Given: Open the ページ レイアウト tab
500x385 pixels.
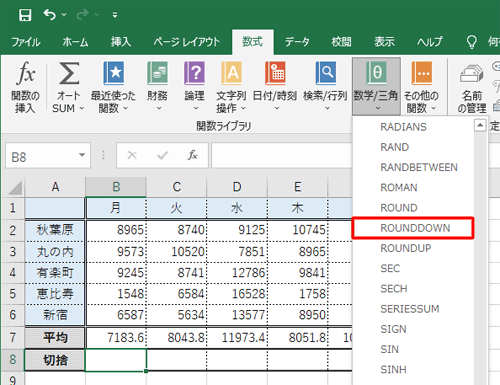Looking at the screenshot, I should (187, 42).
